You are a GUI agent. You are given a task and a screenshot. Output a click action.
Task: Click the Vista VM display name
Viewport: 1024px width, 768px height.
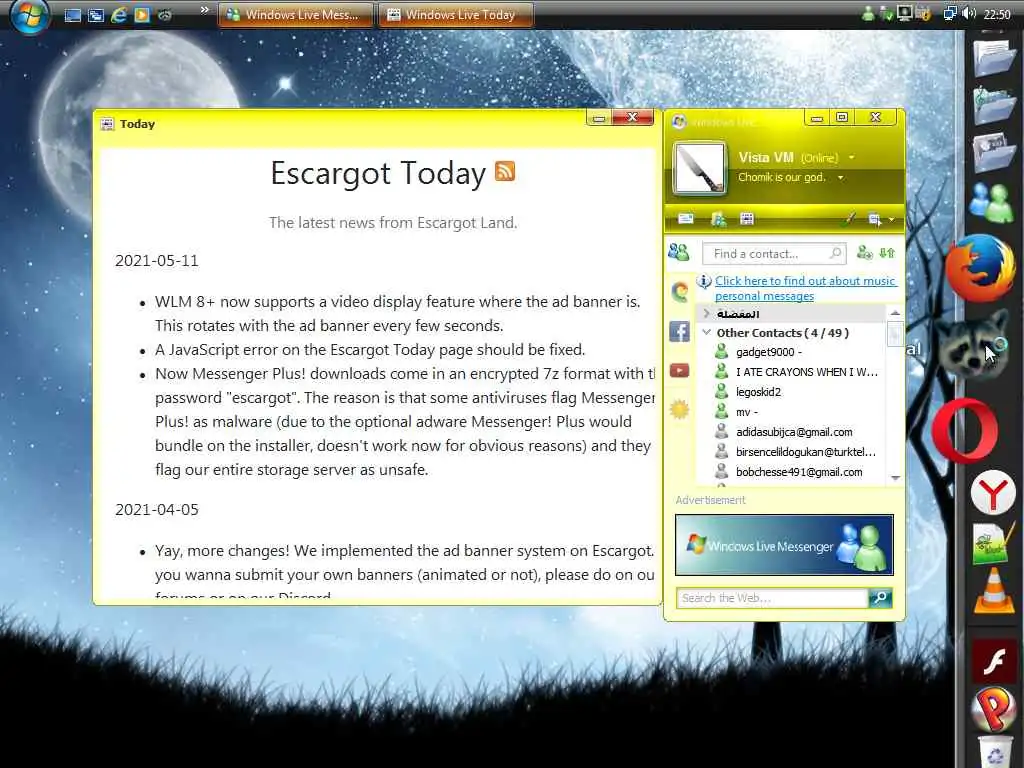tap(765, 157)
